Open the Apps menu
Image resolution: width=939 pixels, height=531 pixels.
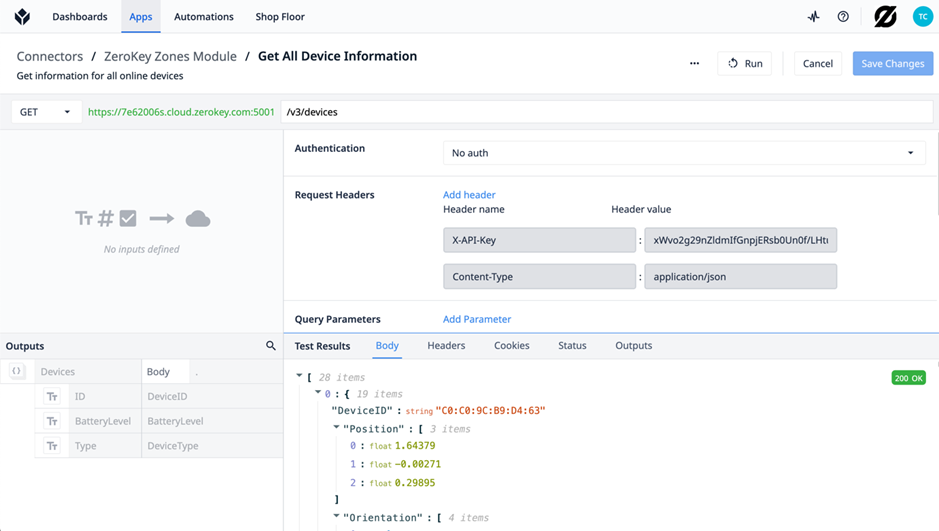(x=141, y=17)
